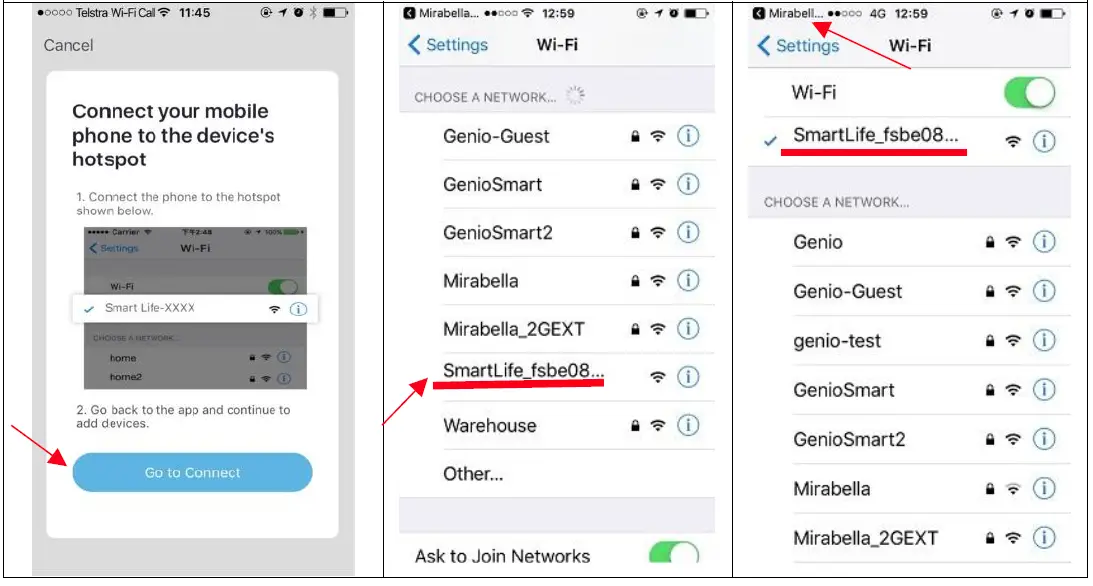Select the Warehouse Wi-Fi network
Viewport: 1093px width, 586px height.
558,425
